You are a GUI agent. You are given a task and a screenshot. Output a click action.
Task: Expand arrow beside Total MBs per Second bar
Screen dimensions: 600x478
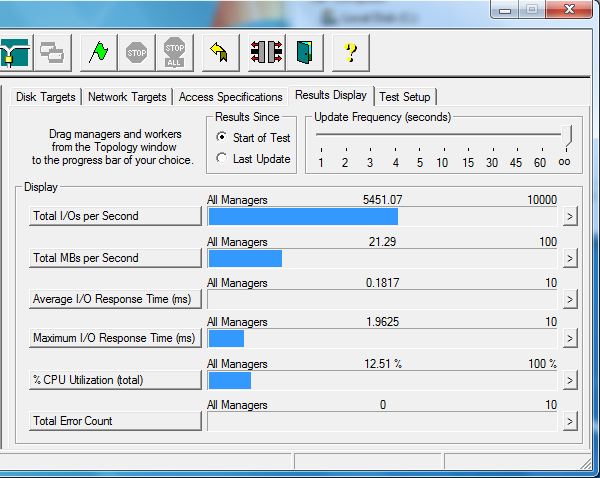coord(570,259)
